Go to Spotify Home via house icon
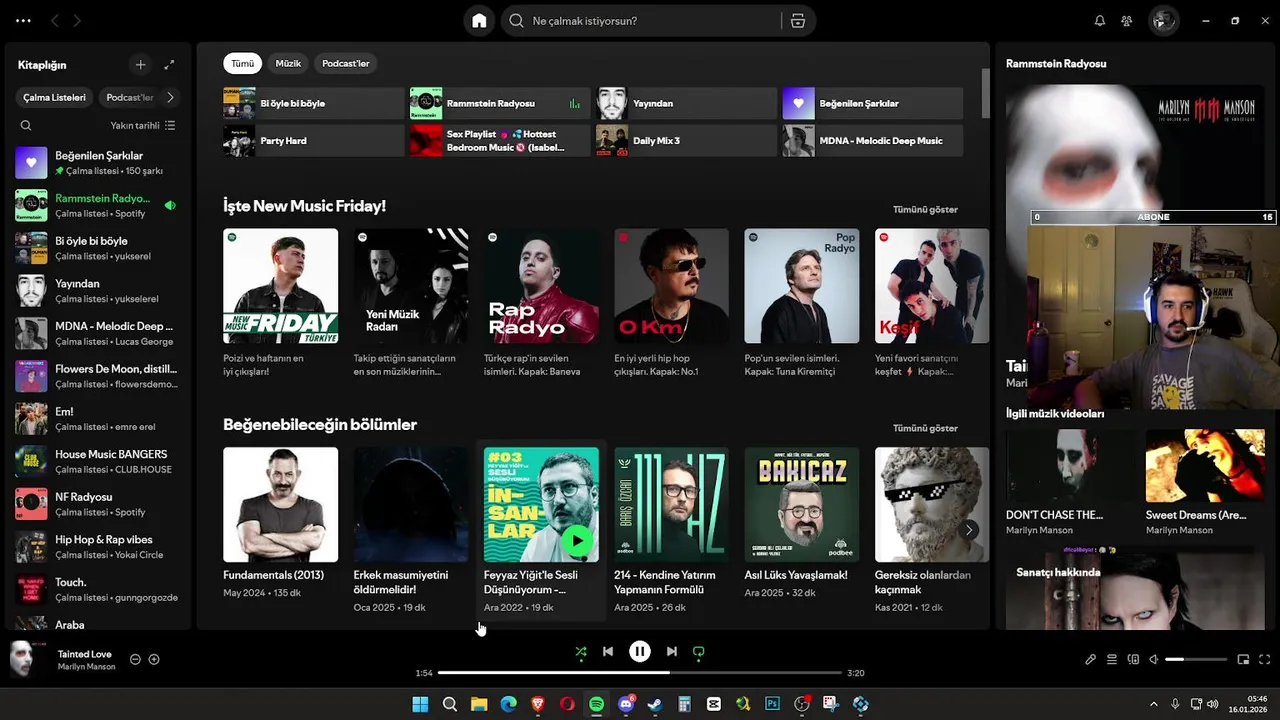The height and width of the screenshot is (720, 1280). pyautogui.click(x=479, y=21)
